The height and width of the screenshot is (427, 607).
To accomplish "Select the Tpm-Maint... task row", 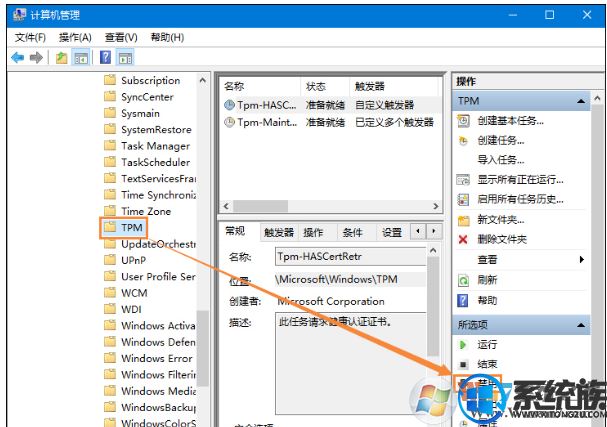I will coord(330,122).
